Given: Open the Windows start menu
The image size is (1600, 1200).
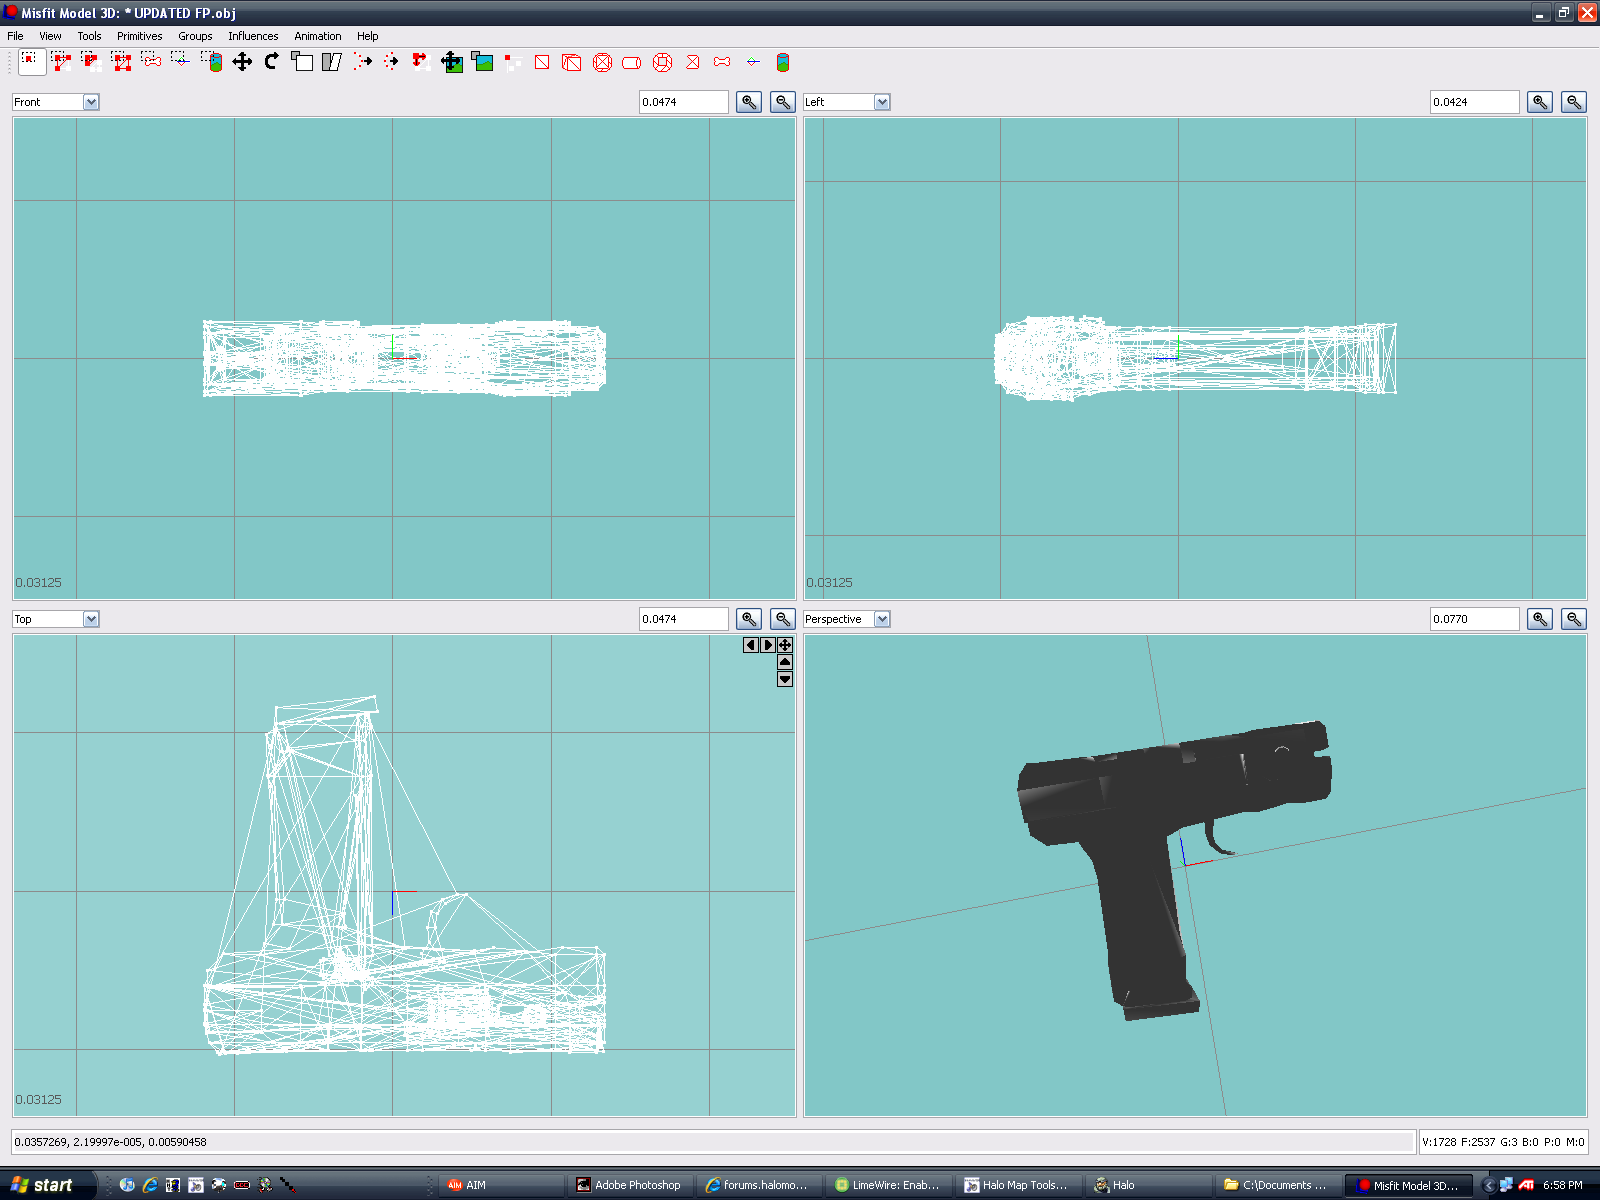Looking at the screenshot, I should (x=48, y=1185).
